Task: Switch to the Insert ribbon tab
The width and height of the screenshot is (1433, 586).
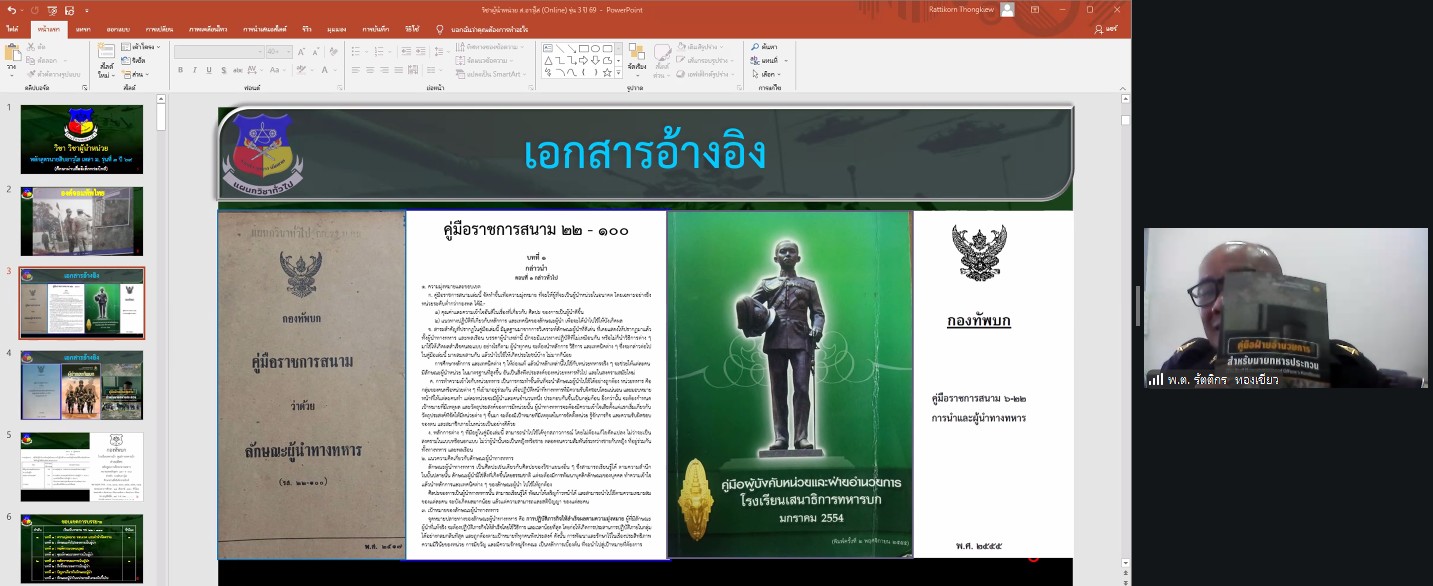Action: [83, 30]
